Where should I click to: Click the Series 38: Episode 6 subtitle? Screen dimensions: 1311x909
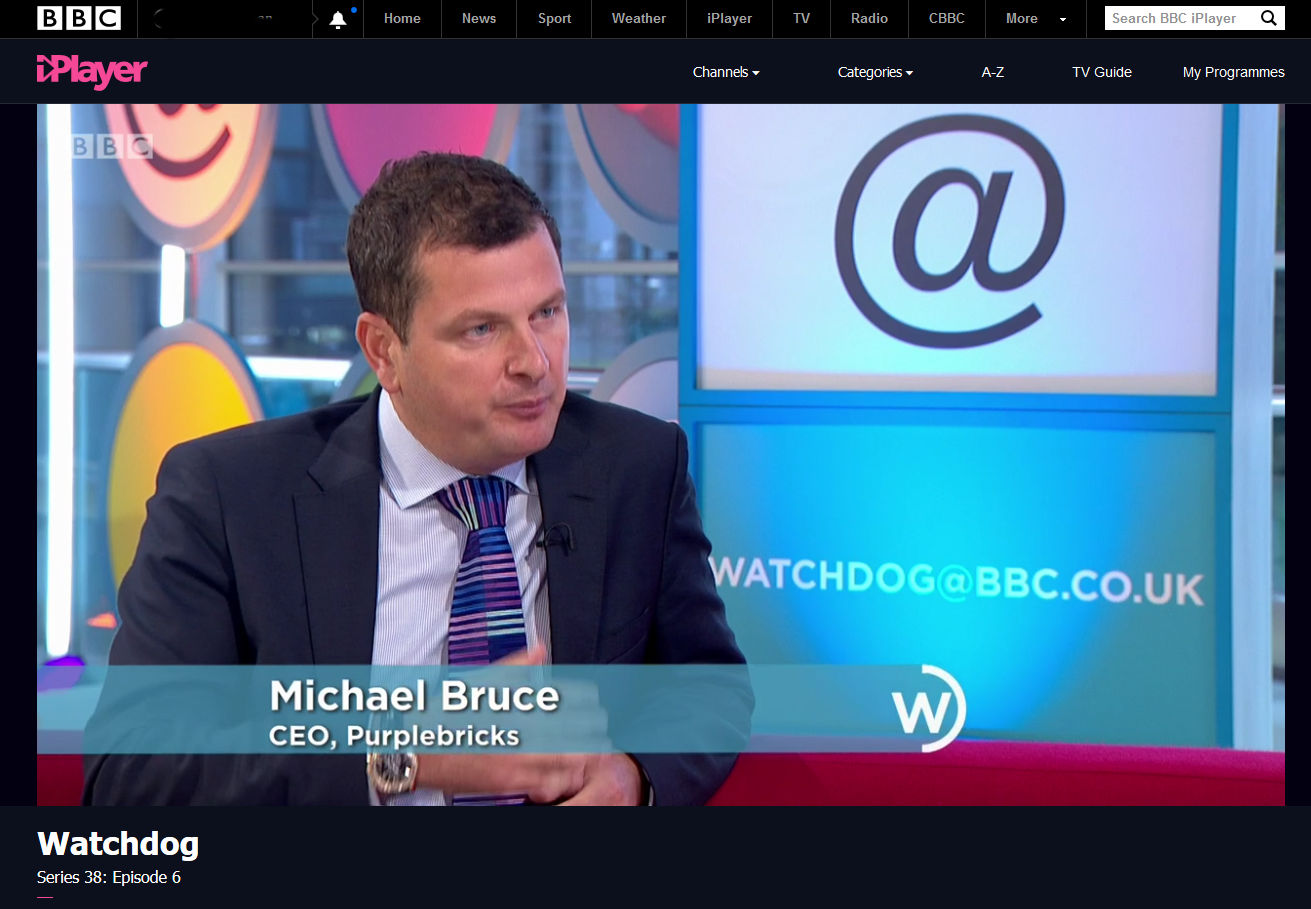pyautogui.click(x=109, y=878)
